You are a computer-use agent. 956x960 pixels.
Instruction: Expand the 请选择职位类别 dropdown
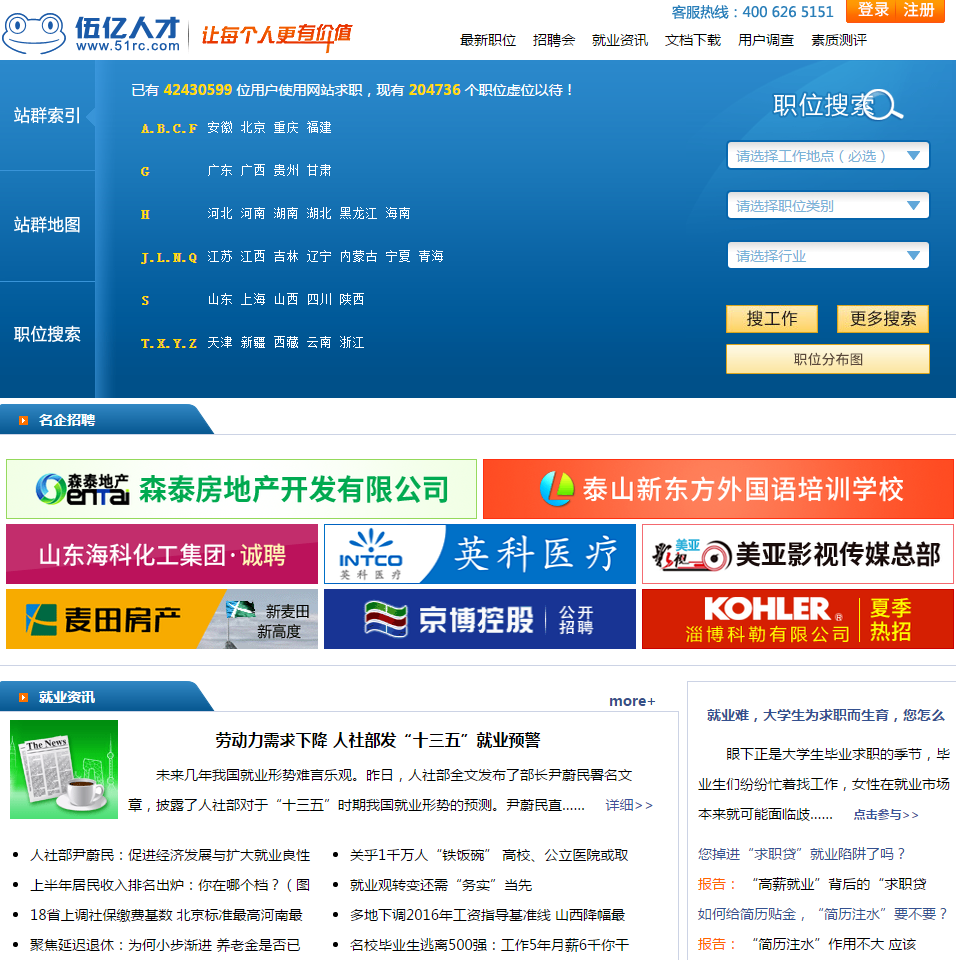pyautogui.click(x=828, y=206)
